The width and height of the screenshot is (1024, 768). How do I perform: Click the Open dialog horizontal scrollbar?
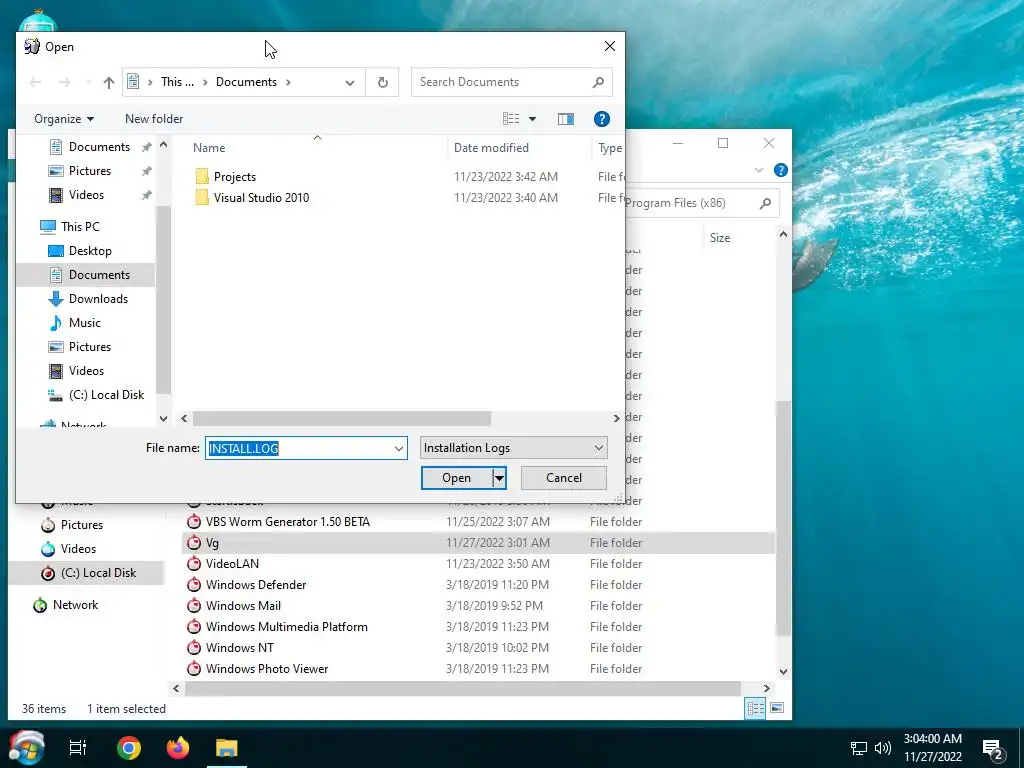pyautogui.click(x=341, y=419)
